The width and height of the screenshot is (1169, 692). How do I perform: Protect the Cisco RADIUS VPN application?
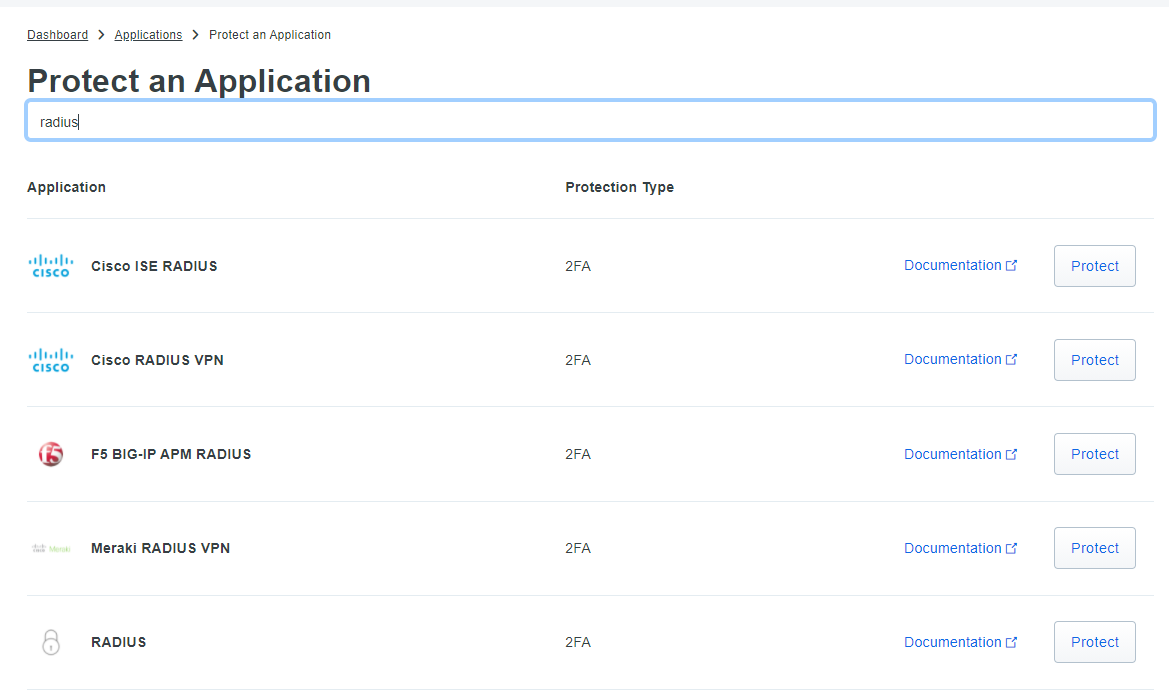tap(1094, 360)
